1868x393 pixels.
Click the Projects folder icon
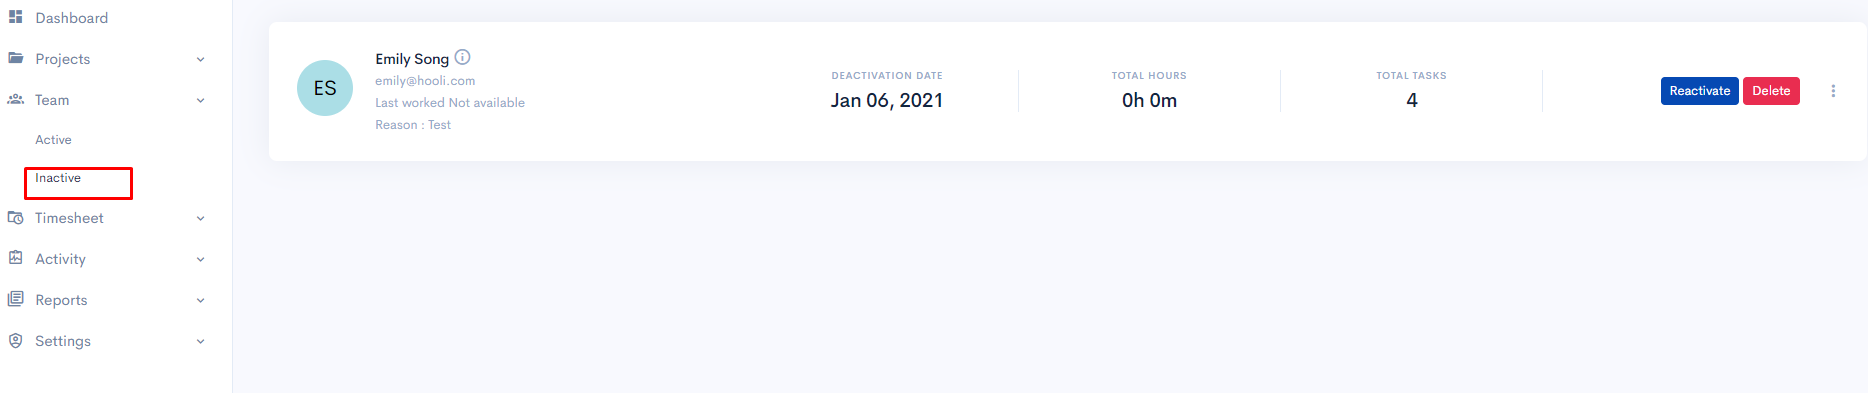[15, 58]
